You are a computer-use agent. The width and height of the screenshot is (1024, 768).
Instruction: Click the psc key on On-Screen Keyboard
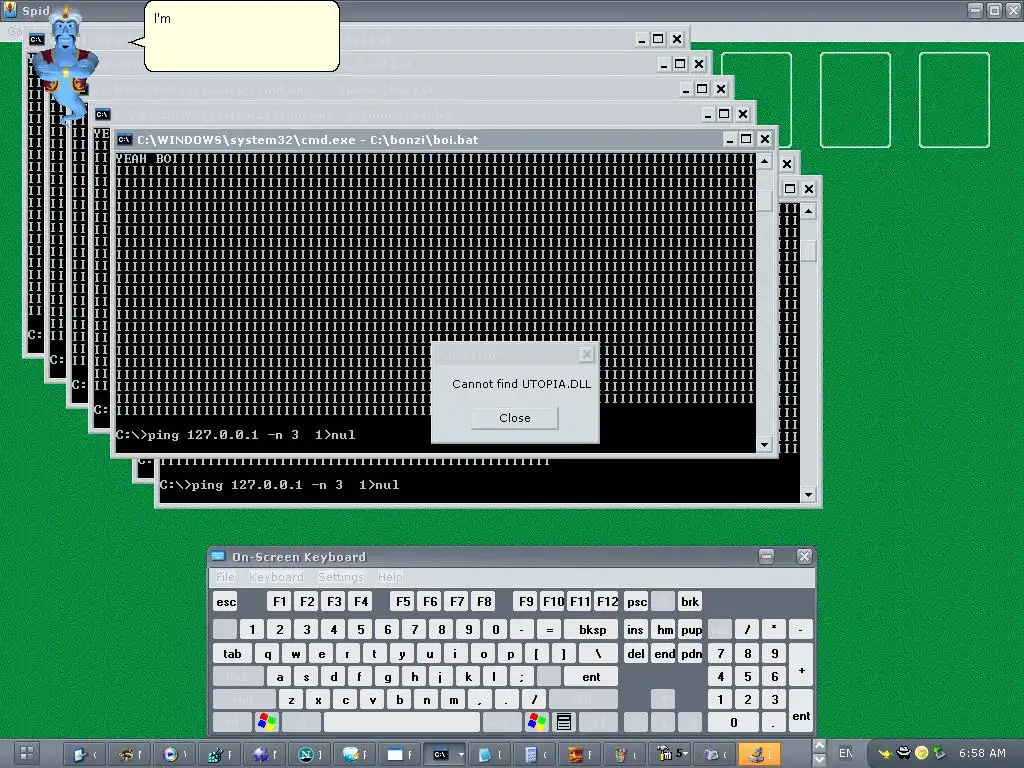pyautogui.click(x=637, y=601)
